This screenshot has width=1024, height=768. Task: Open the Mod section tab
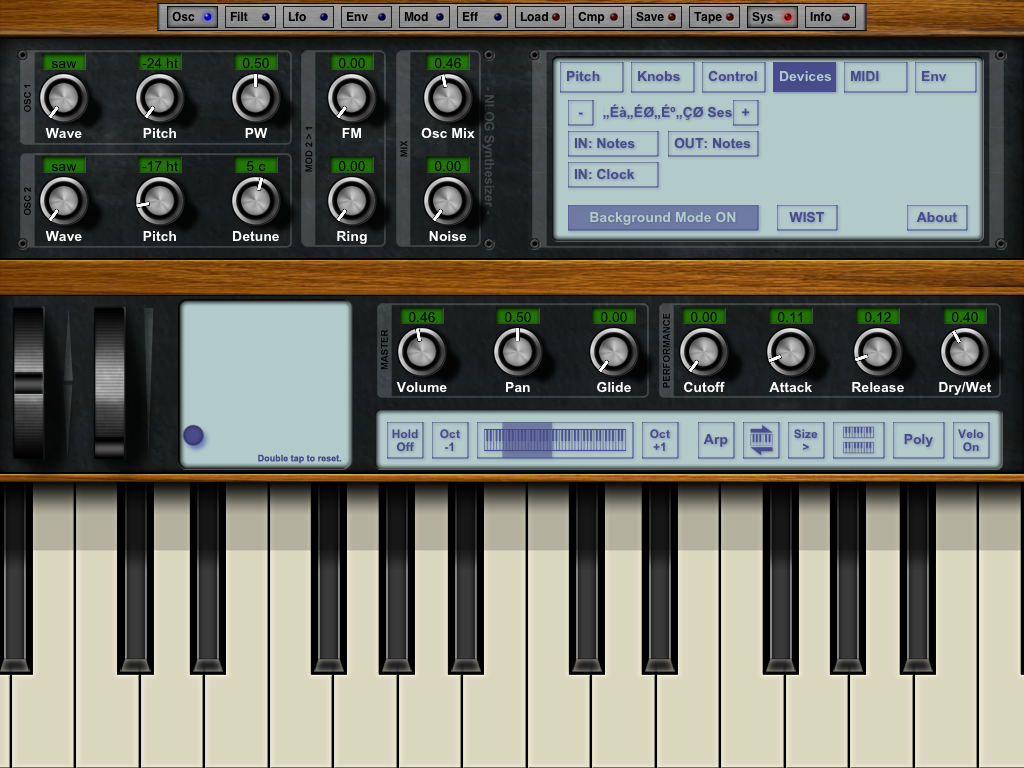coord(424,17)
